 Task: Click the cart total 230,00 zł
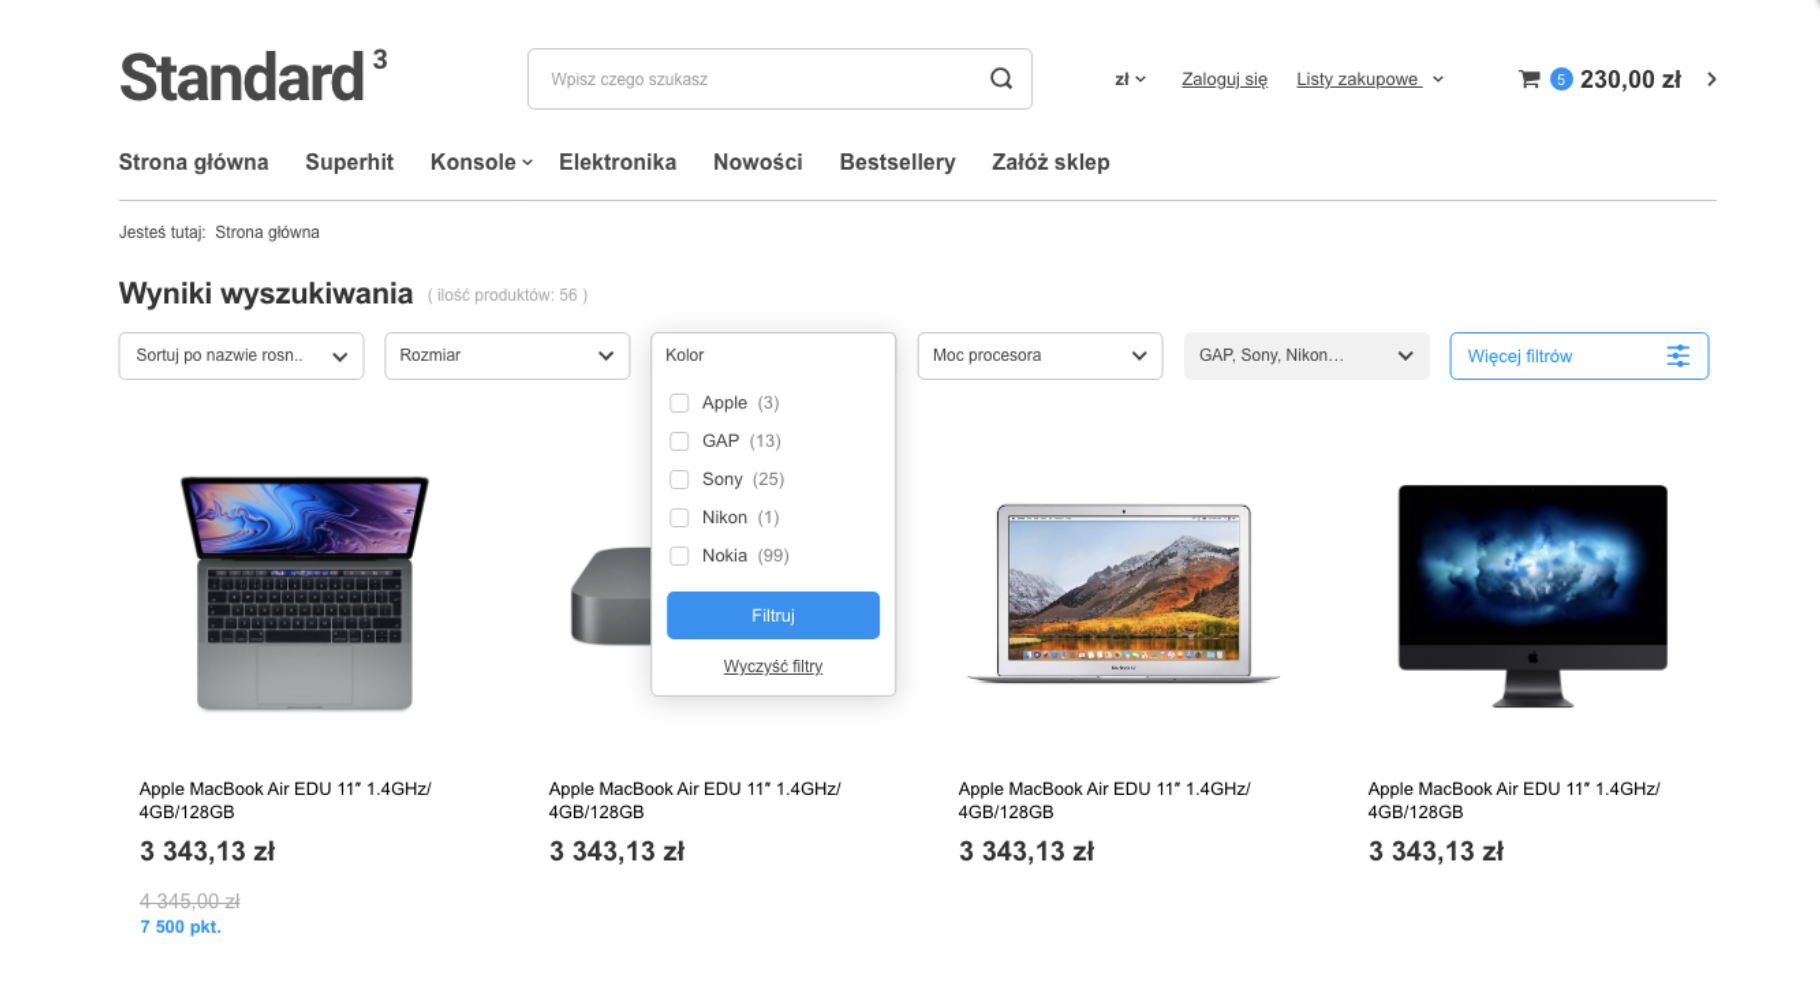(x=1630, y=79)
